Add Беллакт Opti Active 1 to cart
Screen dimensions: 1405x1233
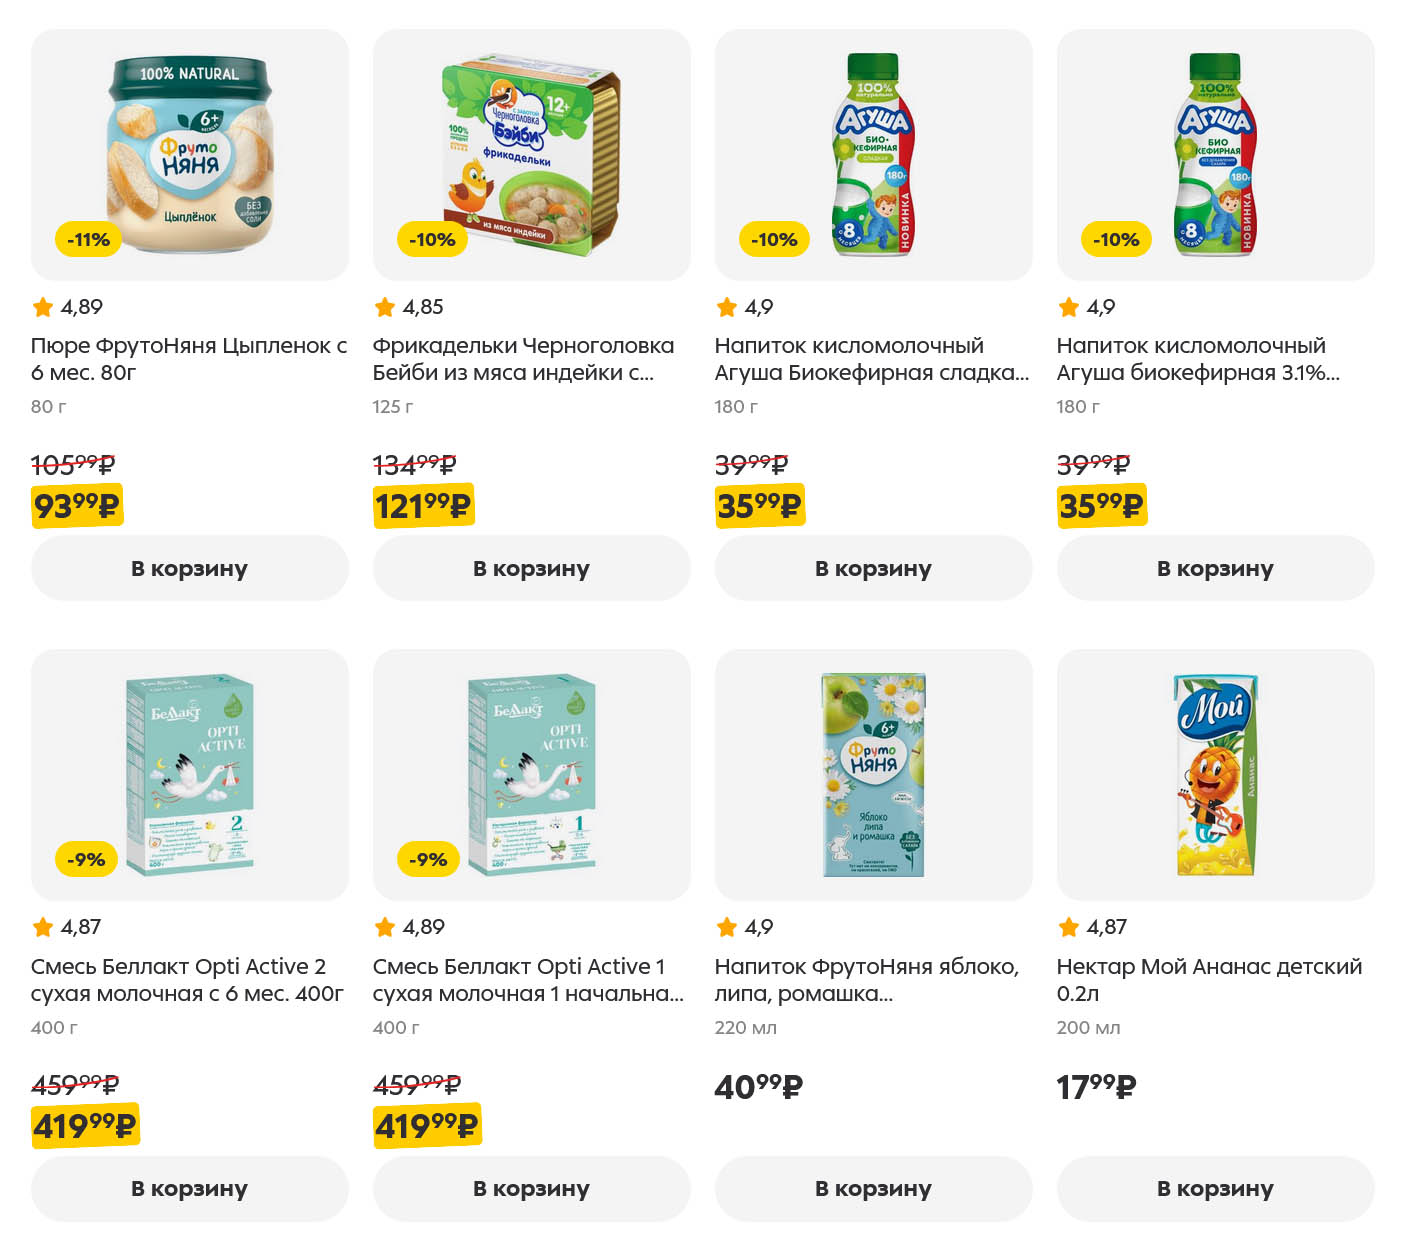pos(531,1188)
